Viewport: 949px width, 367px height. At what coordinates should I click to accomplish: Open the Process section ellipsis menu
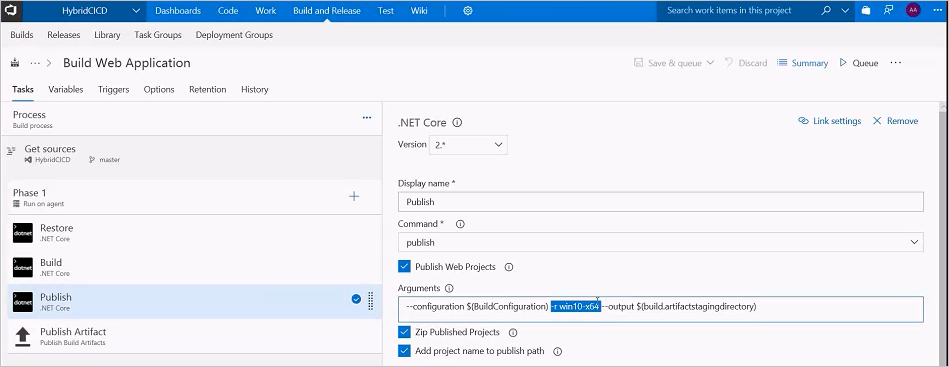tap(367, 117)
